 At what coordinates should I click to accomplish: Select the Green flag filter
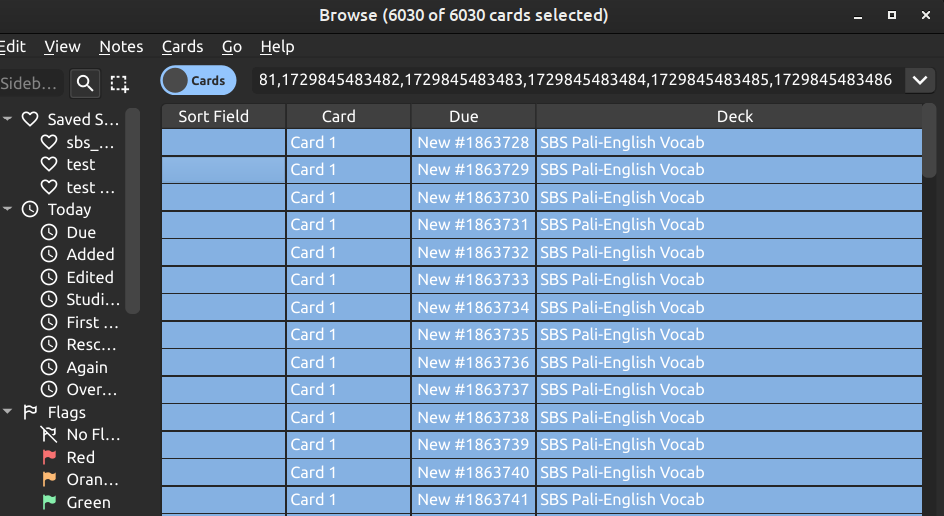click(x=88, y=502)
